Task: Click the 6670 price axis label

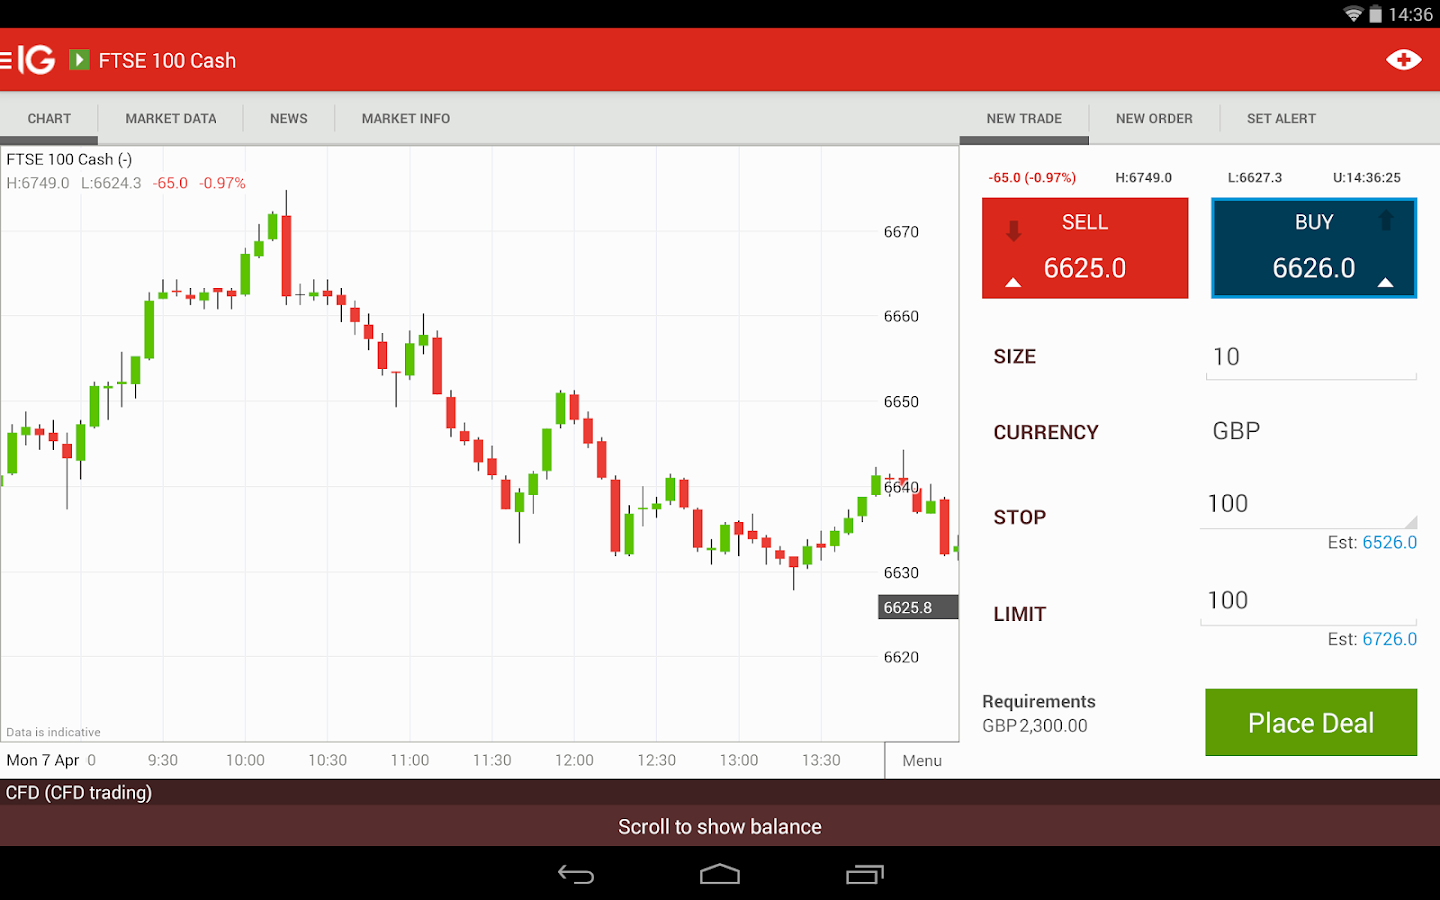Action: pos(901,232)
